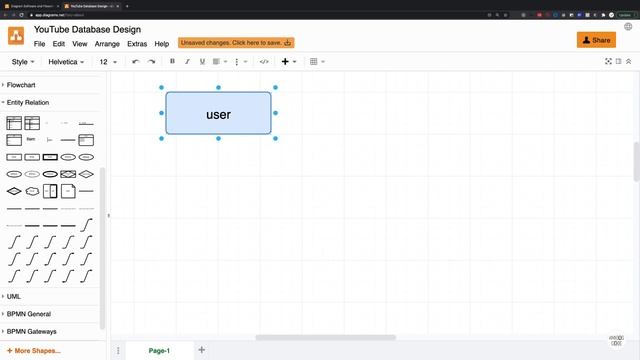Image resolution: width=640 pixels, height=360 pixels.
Task: Pick the bold-outlined ellipse attribute shape
Action: pyautogui.click(x=50, y=174)
